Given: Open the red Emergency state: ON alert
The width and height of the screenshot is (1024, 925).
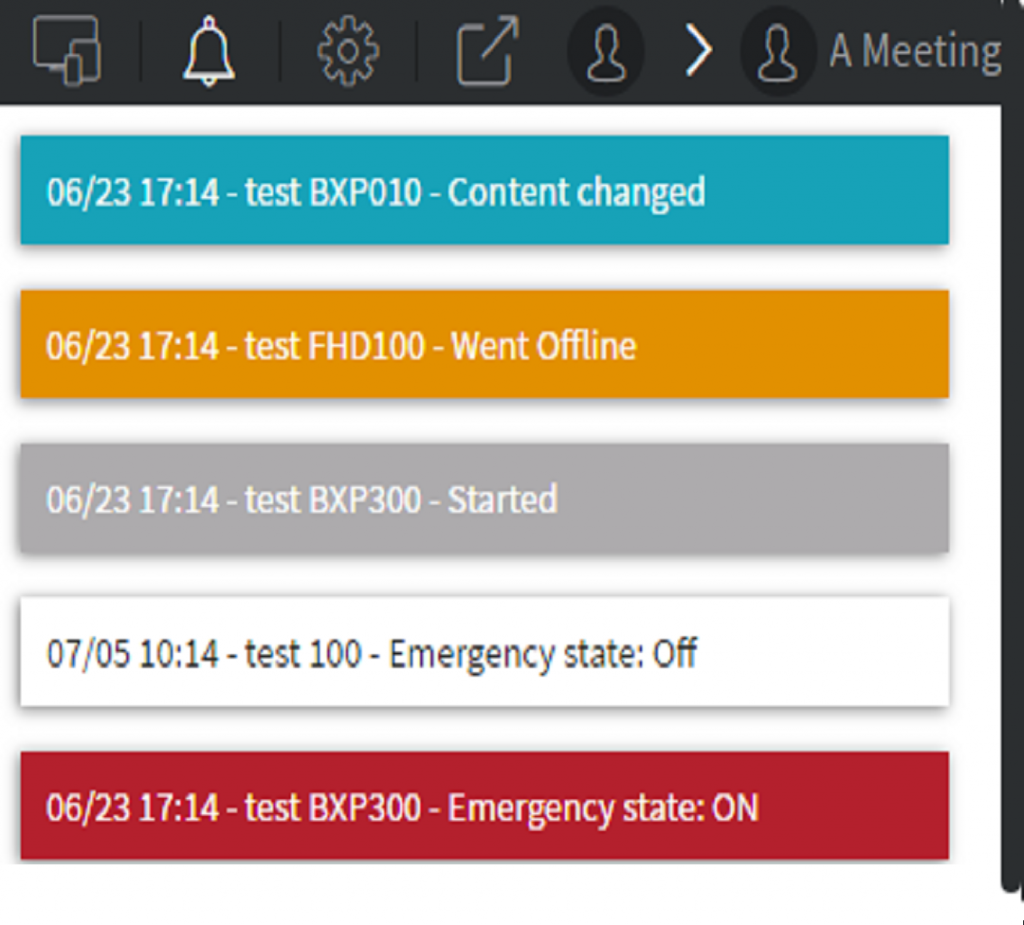Looking at the screenshot, I should [x=485, y=806].
